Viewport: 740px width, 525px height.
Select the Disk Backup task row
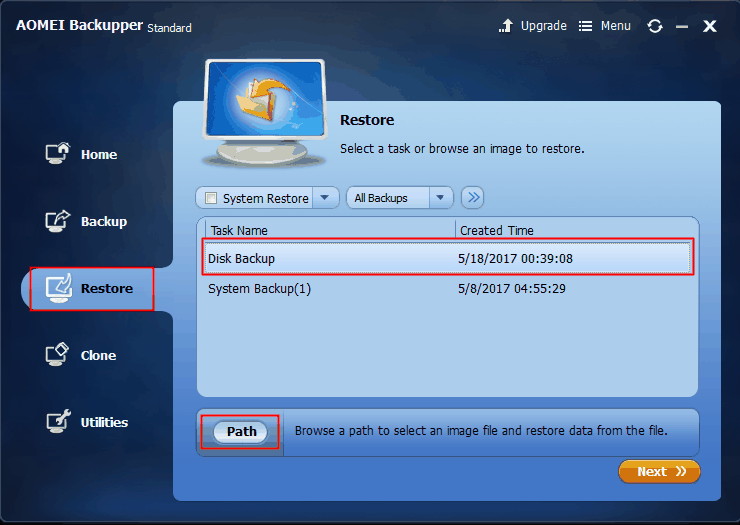click(447, 258)
